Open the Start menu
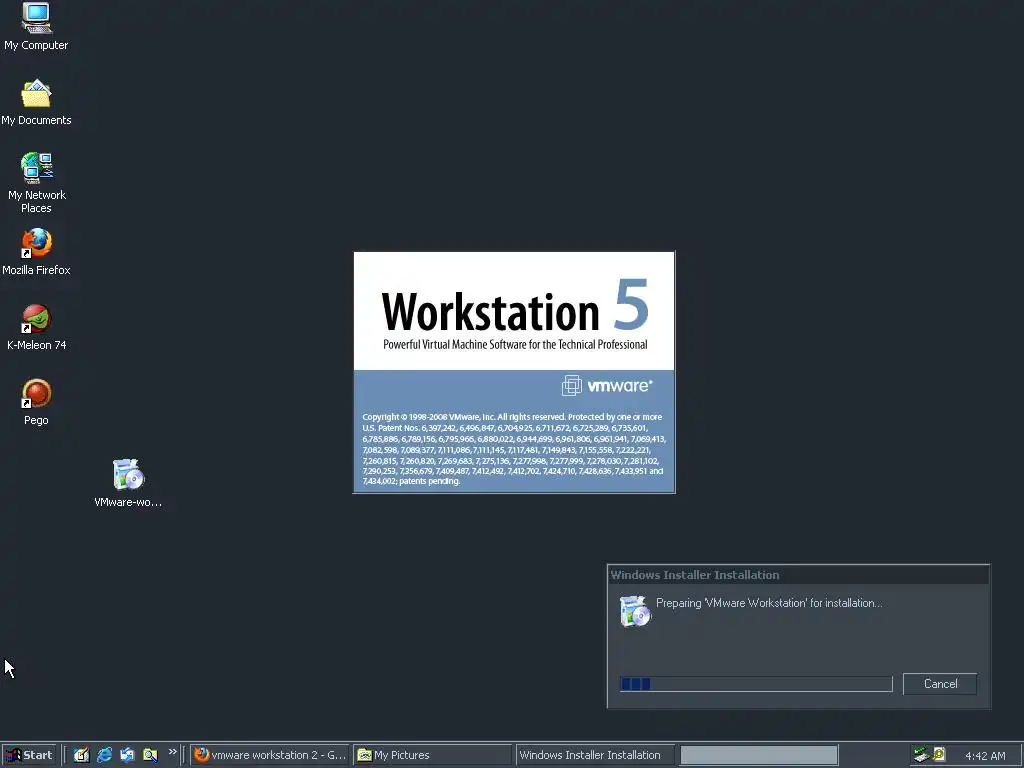Viewport: 1024px width, 768px height. (x=29, y=755)
